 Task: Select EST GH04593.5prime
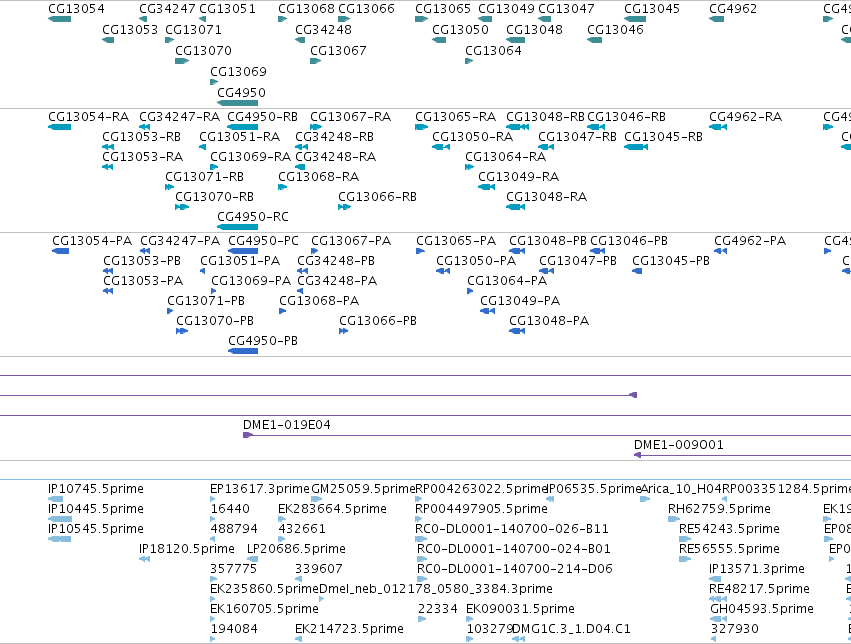click(718, 619)
